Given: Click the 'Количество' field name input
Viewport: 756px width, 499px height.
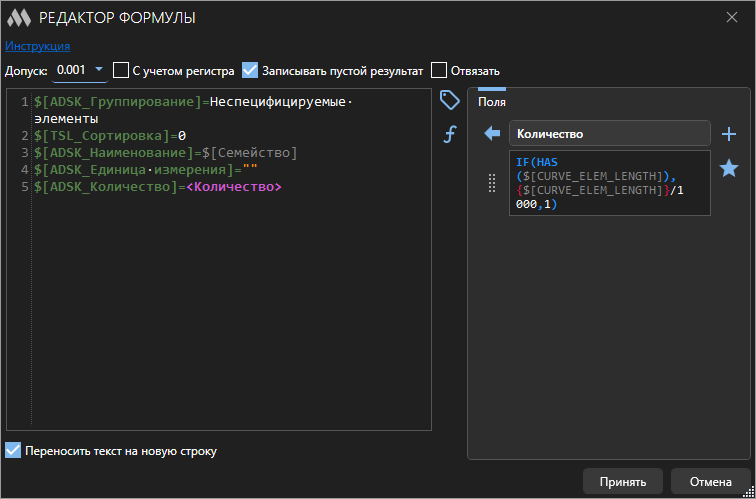Looking at the screenshot, I should [x=609, y=134].
